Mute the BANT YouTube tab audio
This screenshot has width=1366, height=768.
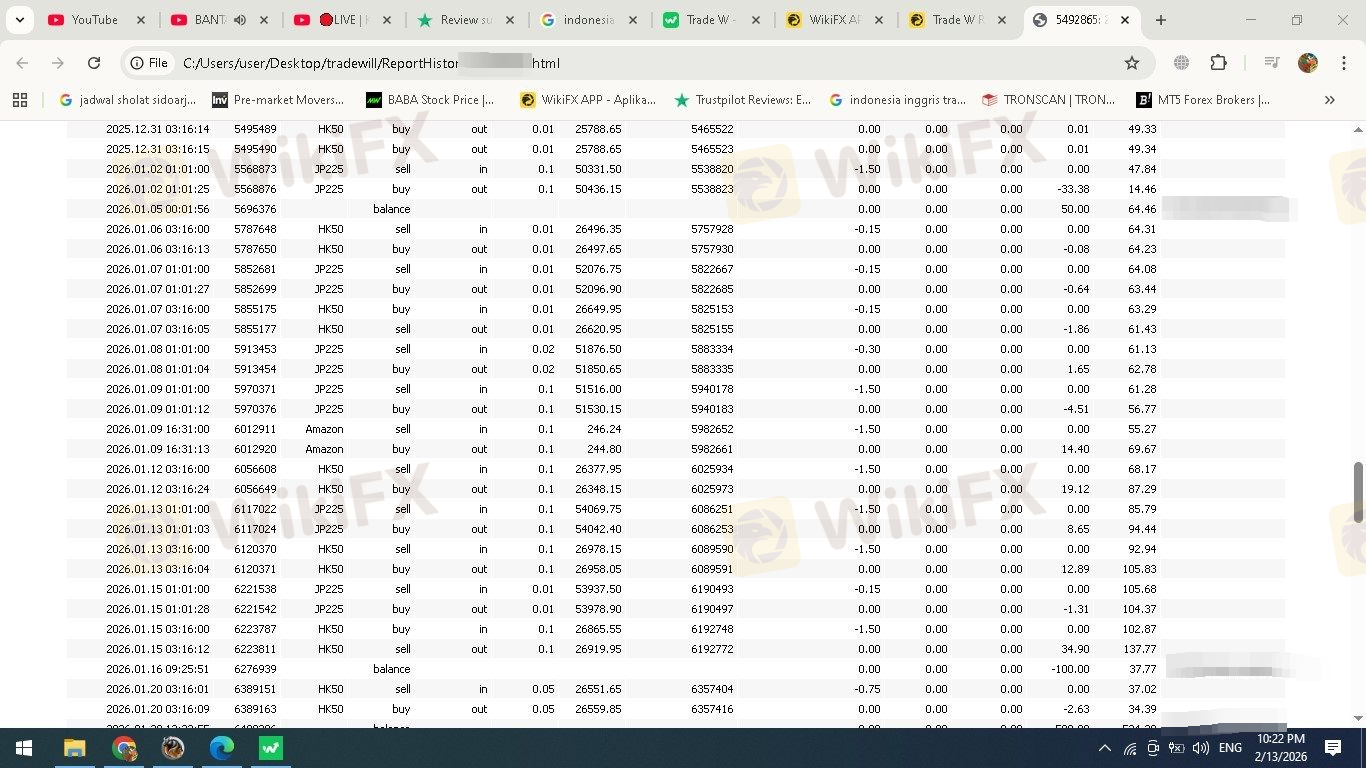pos(240,20)
